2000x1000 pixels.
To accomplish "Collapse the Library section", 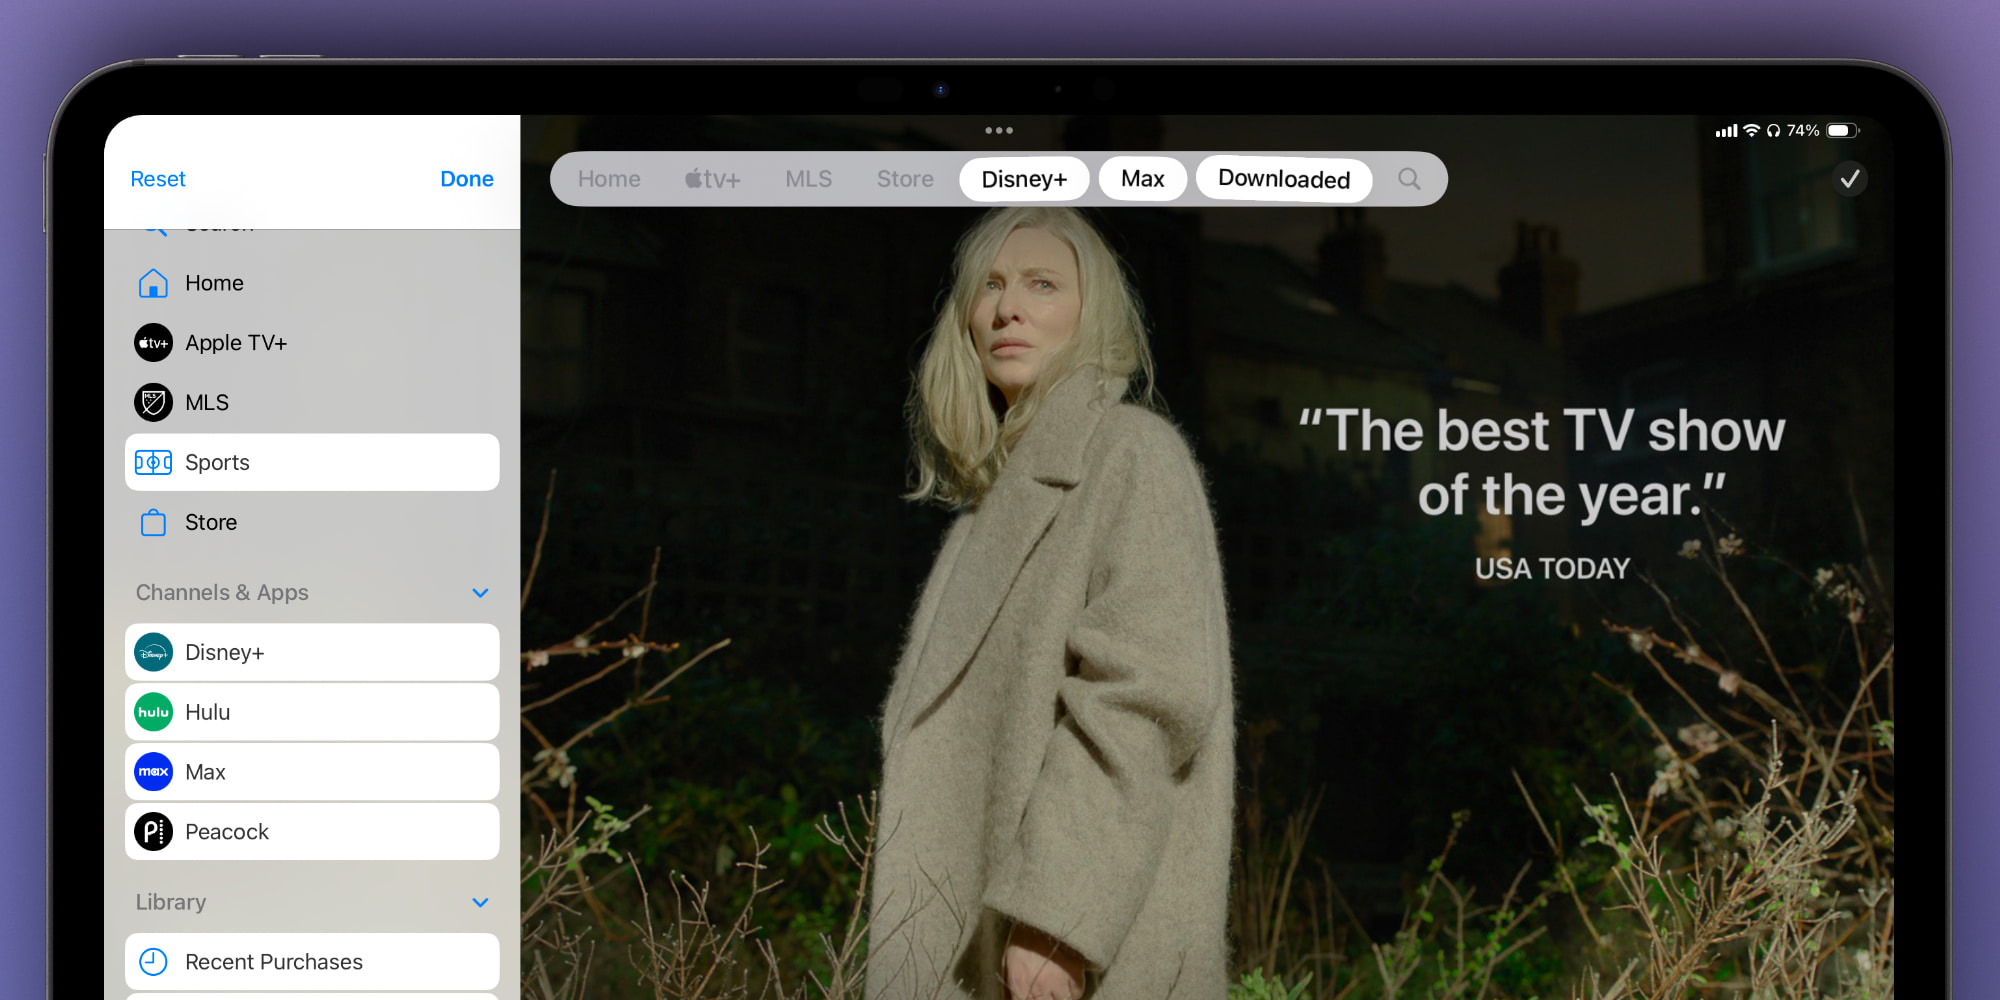I will pyautogui.click(x=478, y=902).
